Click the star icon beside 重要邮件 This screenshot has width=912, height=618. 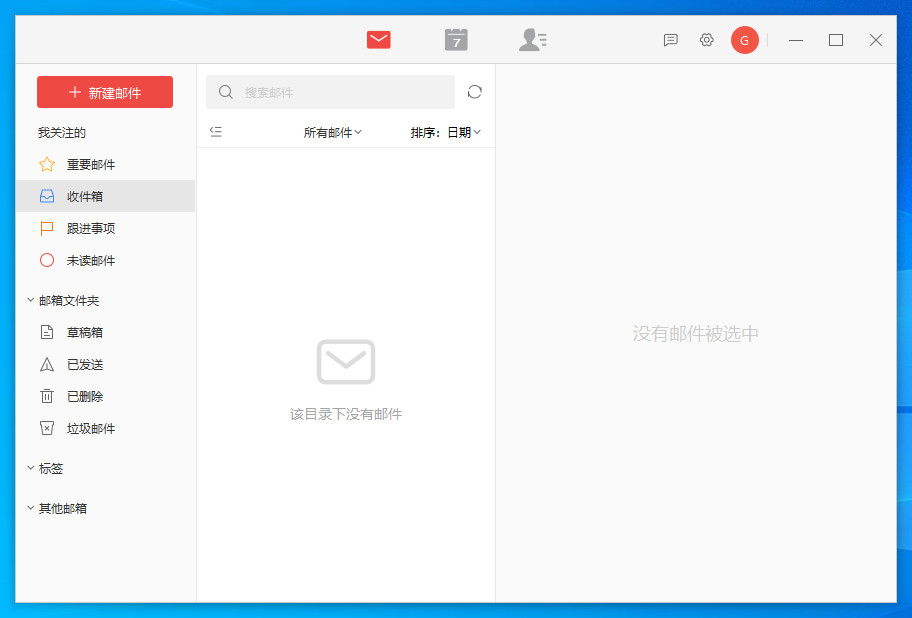click(47, 165)
